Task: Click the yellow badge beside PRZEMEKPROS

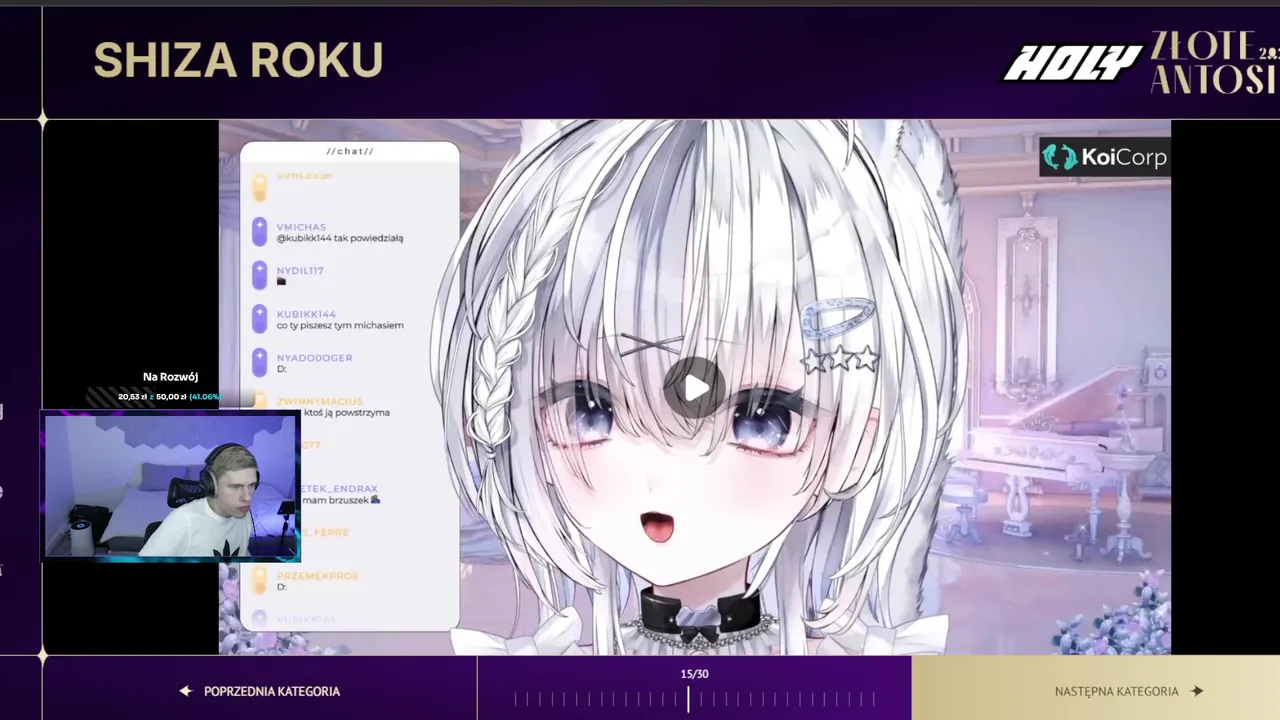Action: click(x=259, y=580)
